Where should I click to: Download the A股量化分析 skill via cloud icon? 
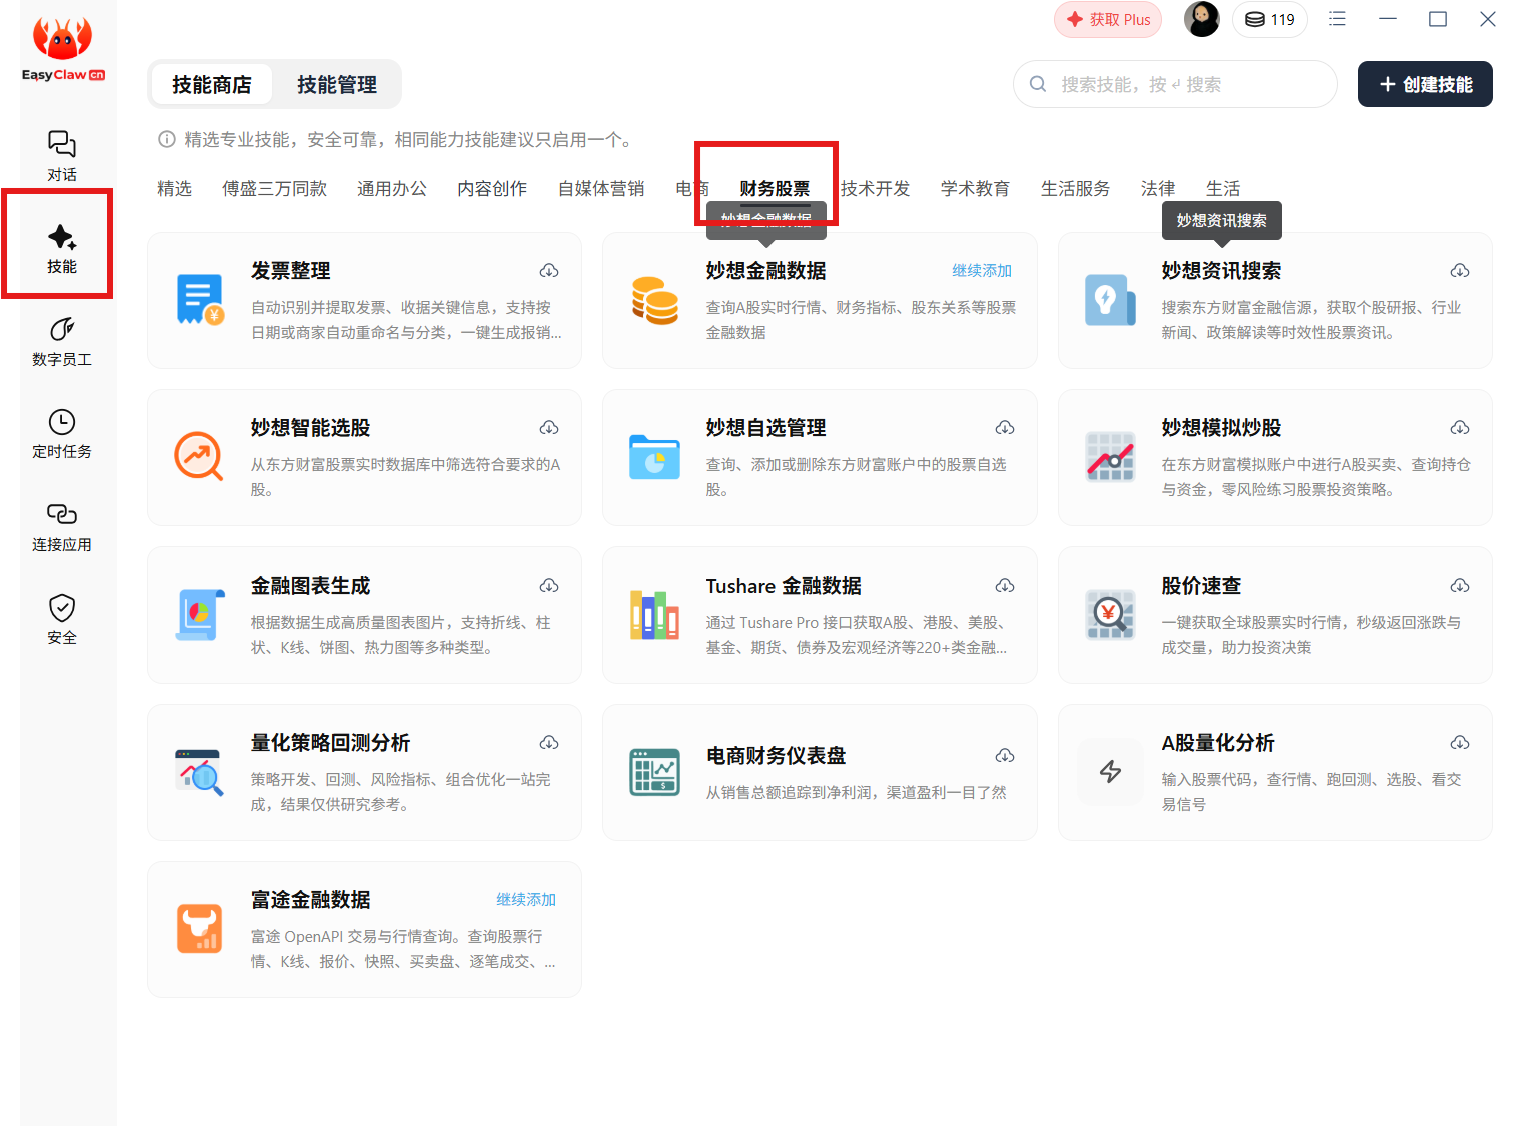click(1460, 743)
